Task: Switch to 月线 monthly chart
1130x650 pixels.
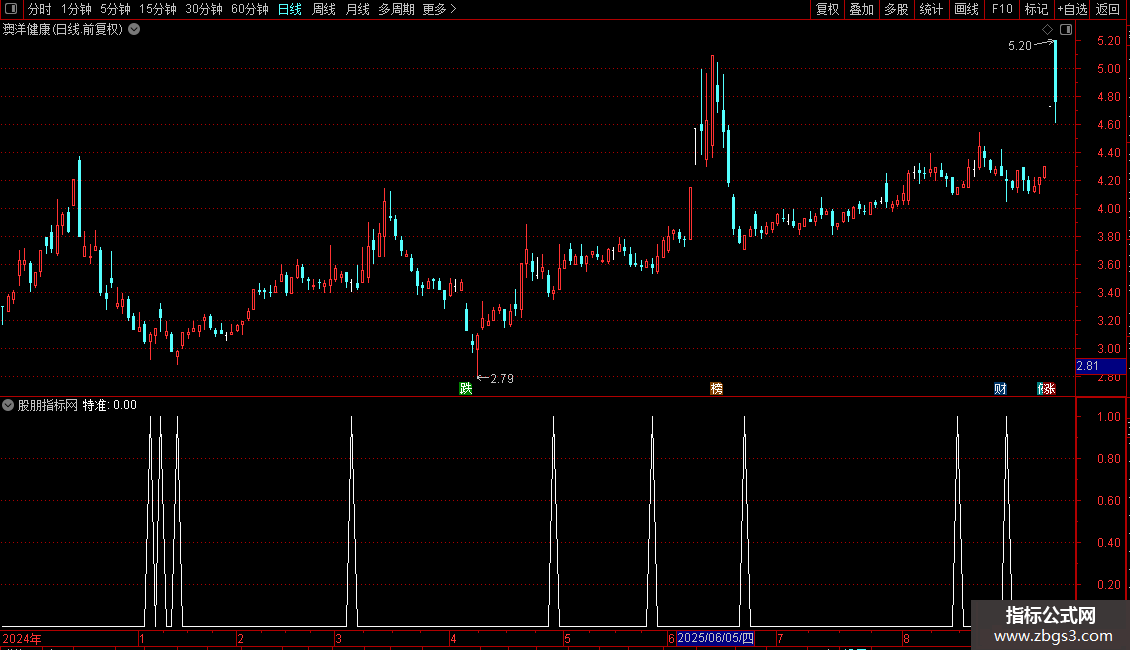Action: 357,9
